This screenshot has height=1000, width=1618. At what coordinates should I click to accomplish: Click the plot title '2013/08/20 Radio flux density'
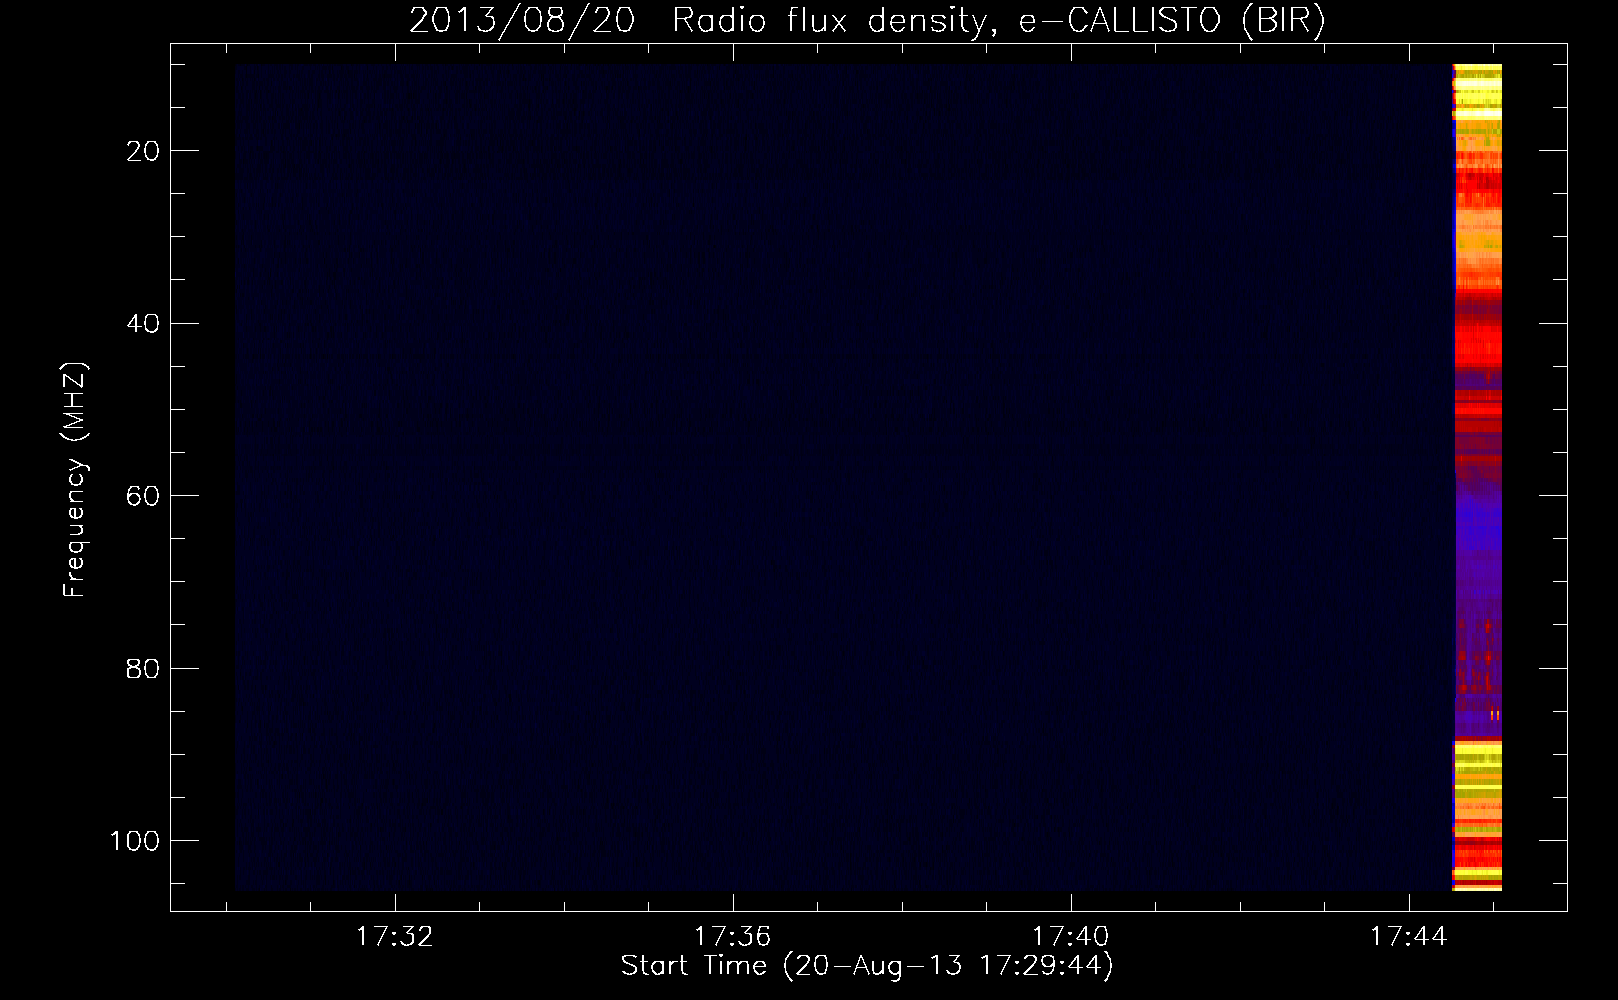[x=867, y=21]
